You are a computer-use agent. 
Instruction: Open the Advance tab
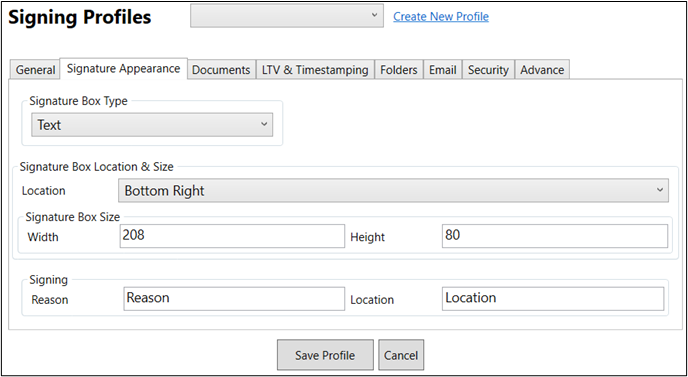point(542,70)
